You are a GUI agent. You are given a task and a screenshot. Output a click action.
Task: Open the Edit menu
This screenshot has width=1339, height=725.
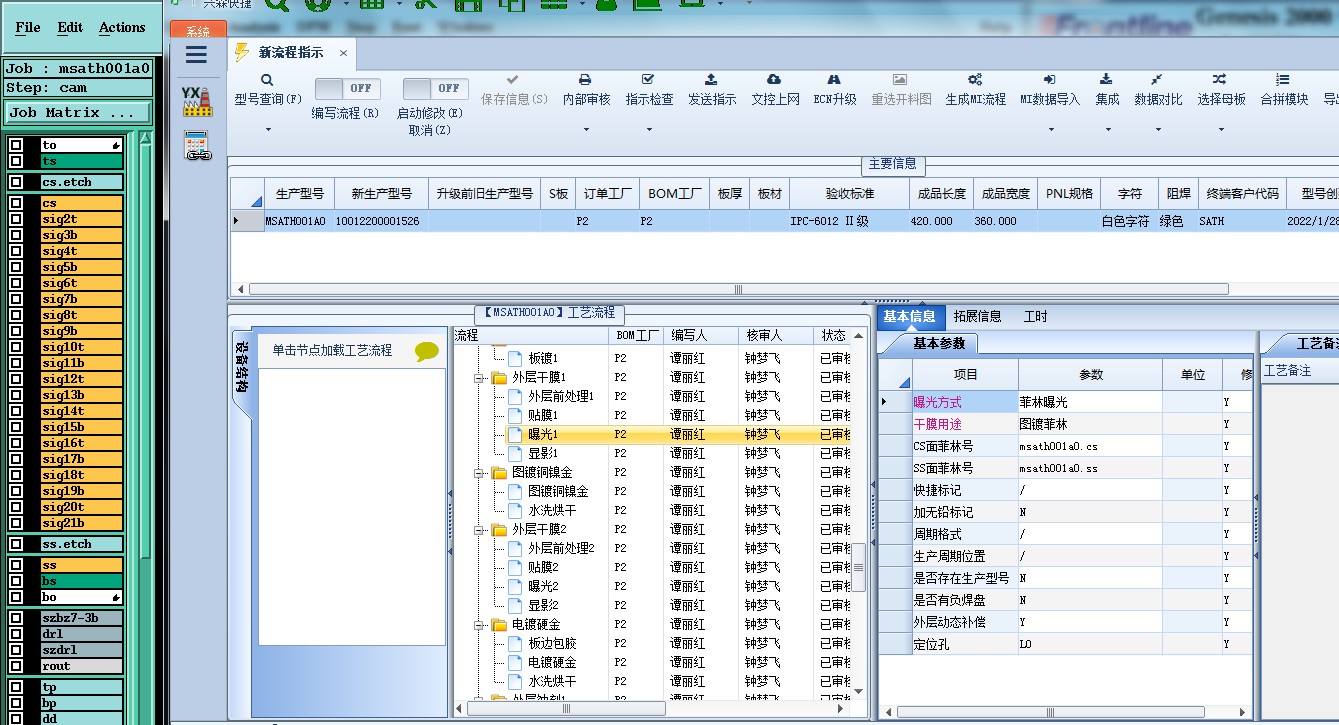pyautogui.click(x=70, y=27)
